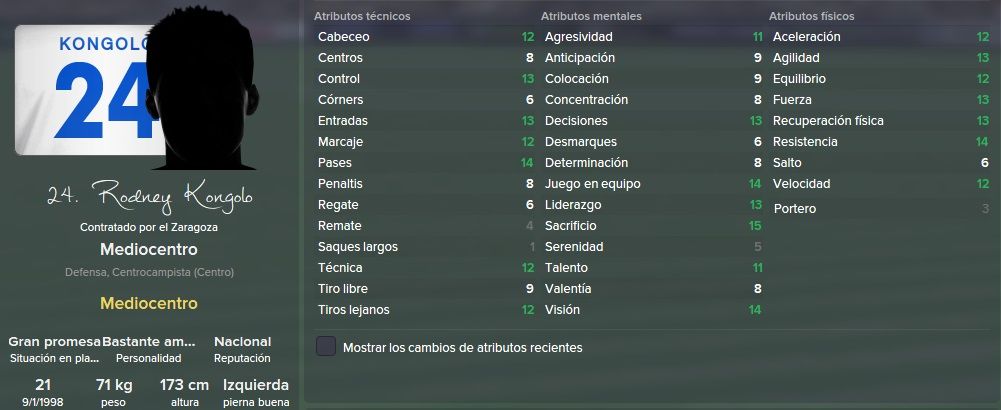Click the Atributos mentales header
The height and width of the screenshot is (410, 1001).
[x=591, y=16]
